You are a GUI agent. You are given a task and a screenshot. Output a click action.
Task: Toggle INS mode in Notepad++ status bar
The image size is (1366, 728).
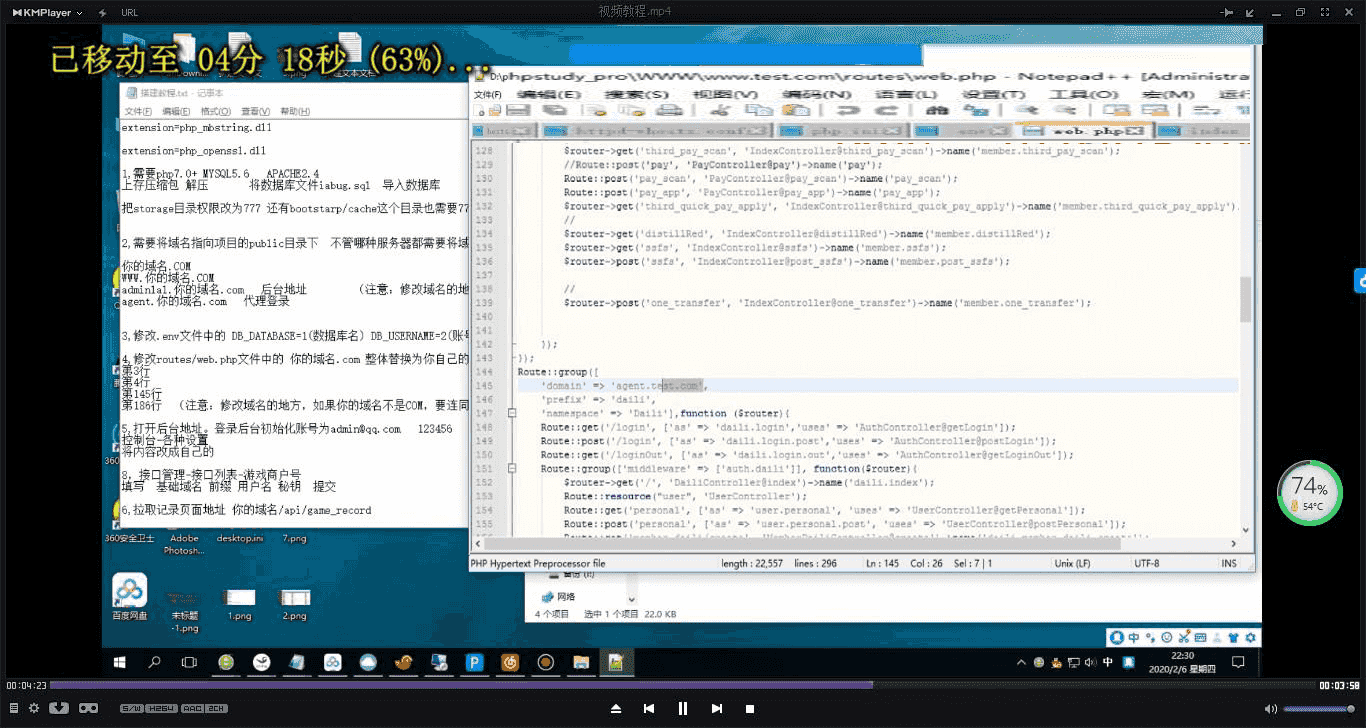tap(1229, 563)
